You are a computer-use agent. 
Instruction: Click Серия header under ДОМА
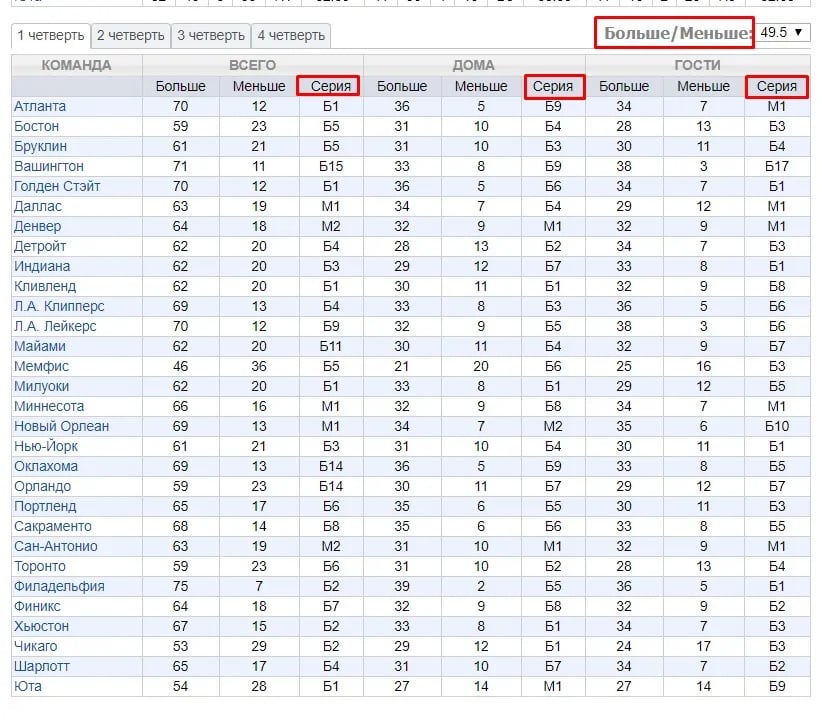tap(553, 86)
